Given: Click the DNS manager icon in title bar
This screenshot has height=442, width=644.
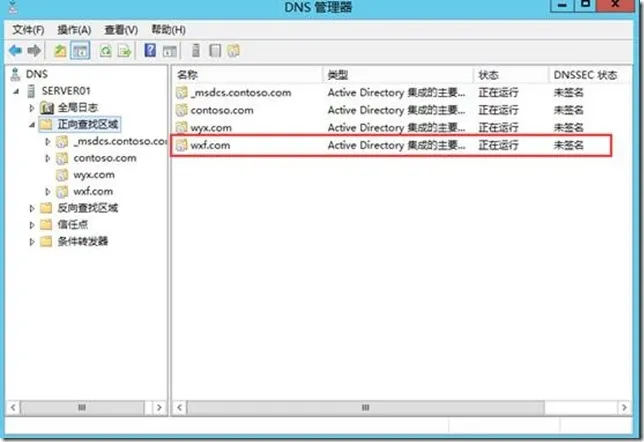Looking at the screenshot, I should coord(13,6).
